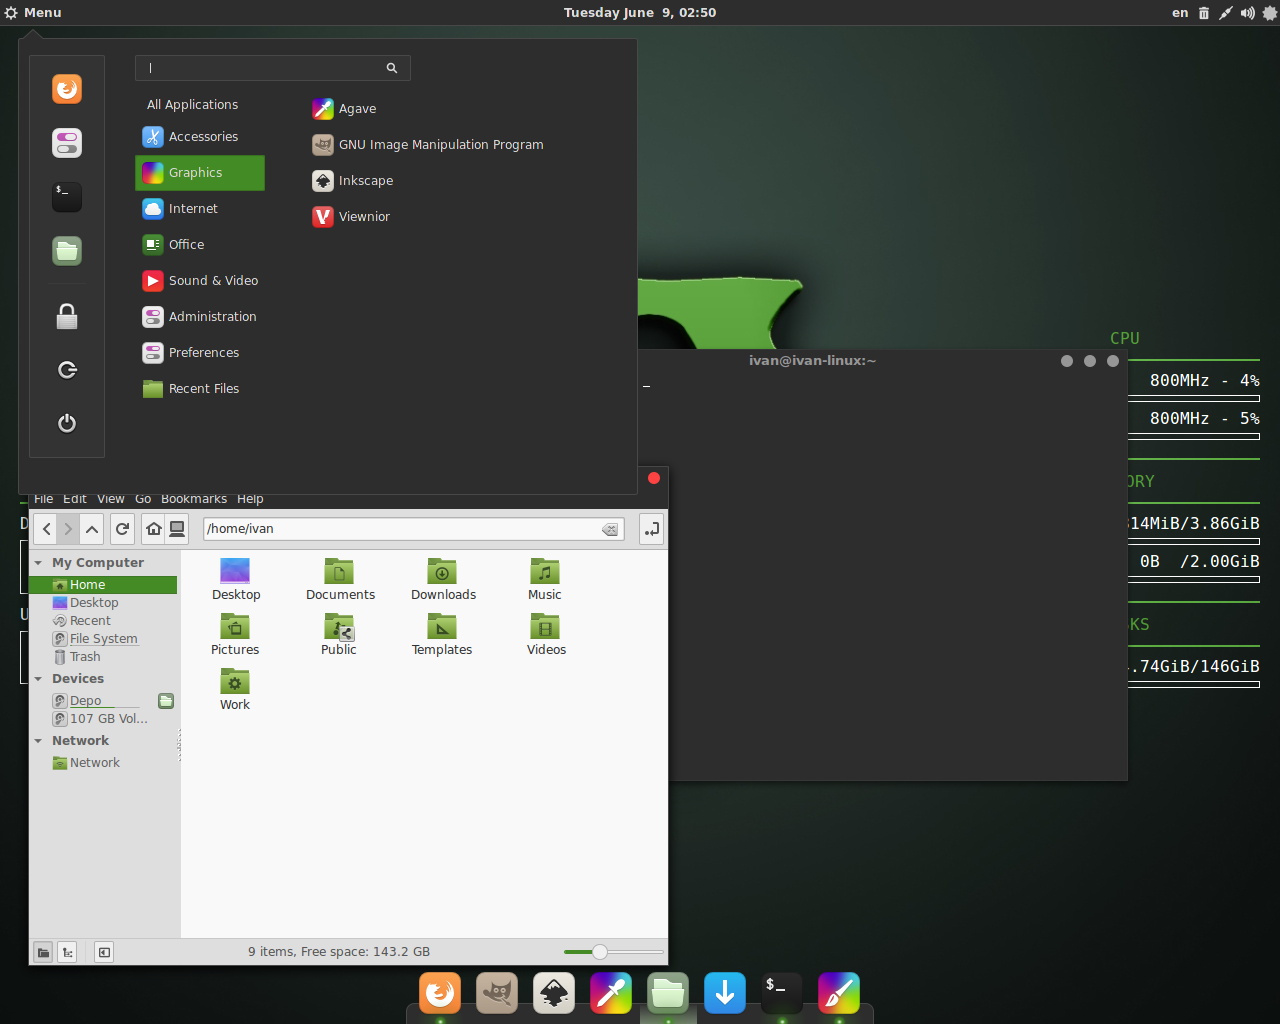Select File System in the sidebar
The image size is (1280, 1024).
(x=95, y=639)
